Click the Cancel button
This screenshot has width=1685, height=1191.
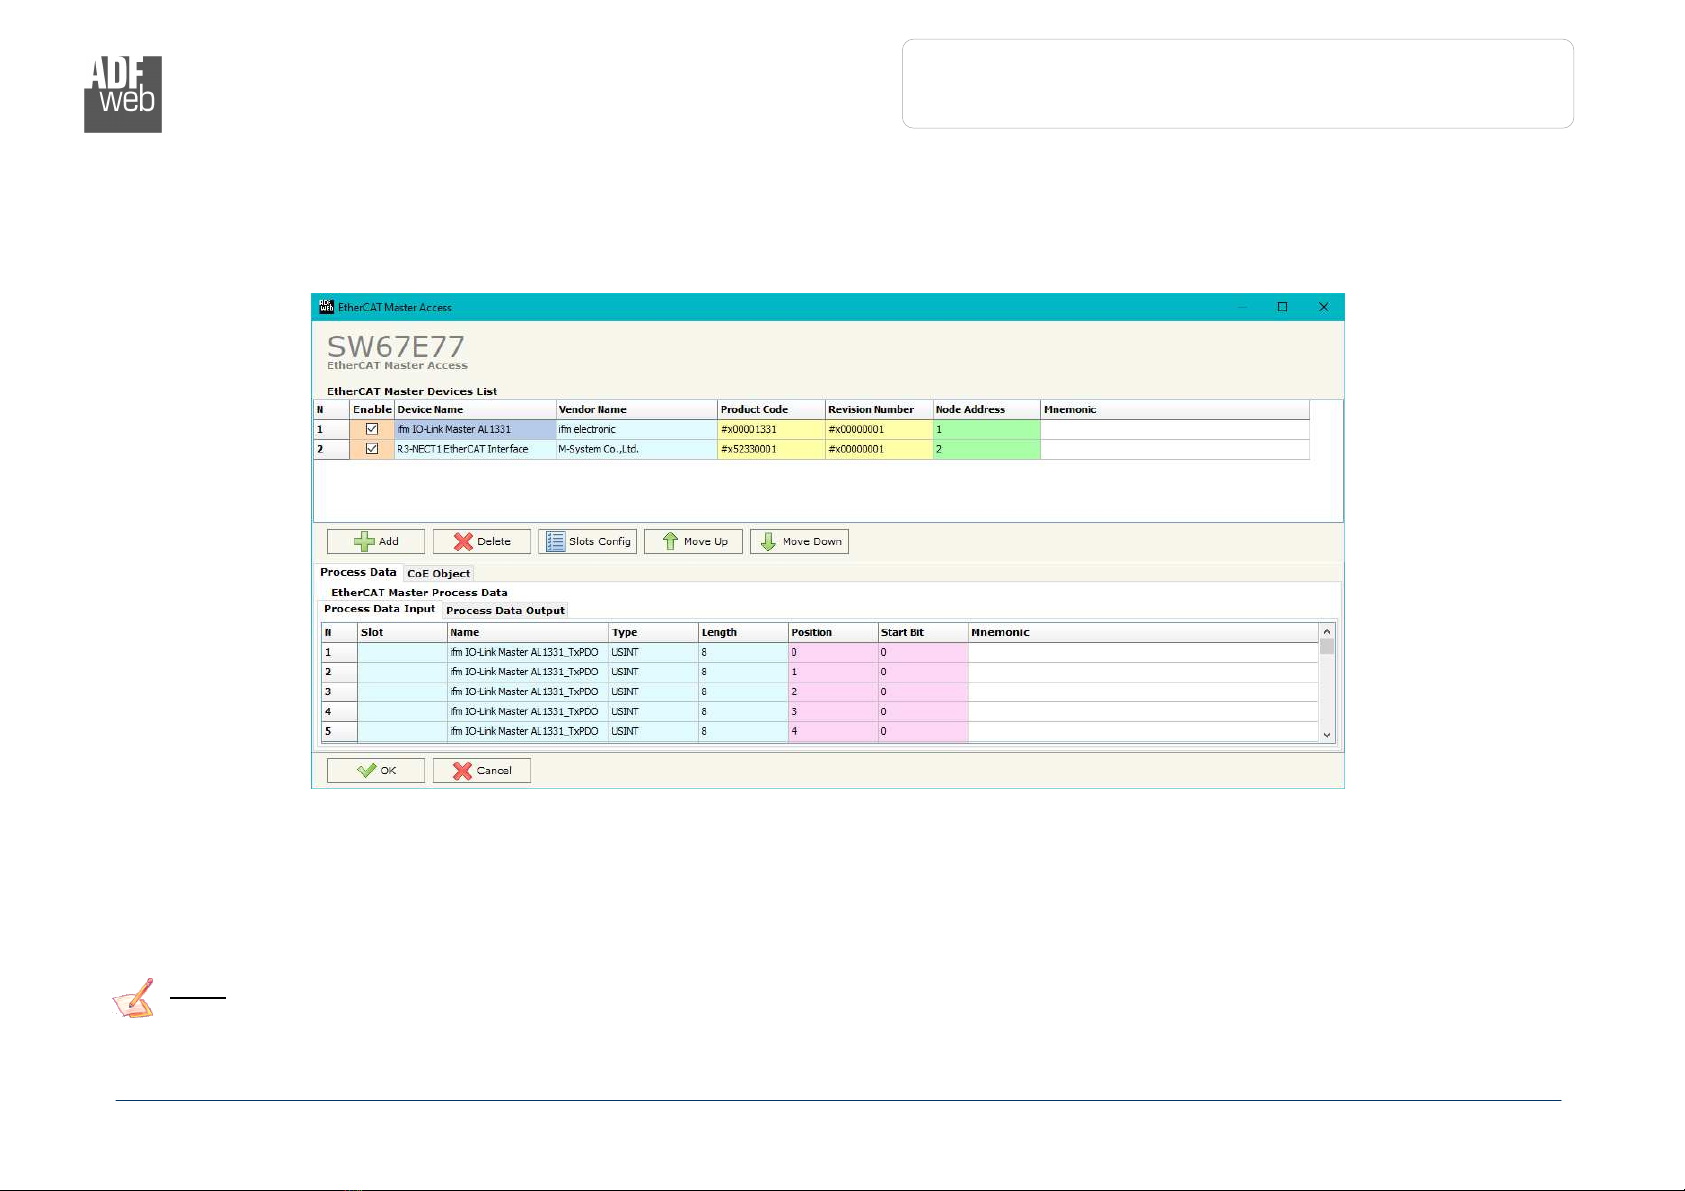(x=482, y=770)
